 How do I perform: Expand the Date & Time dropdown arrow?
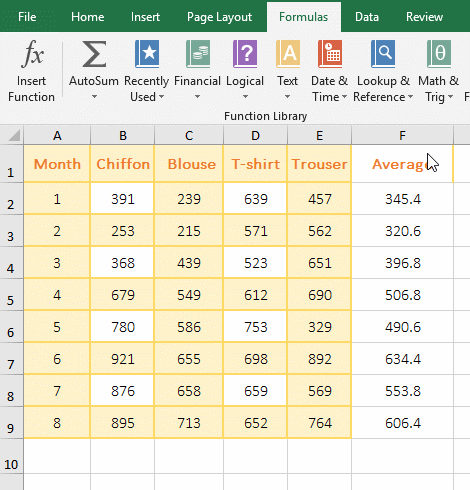click(x=344, y=97)
